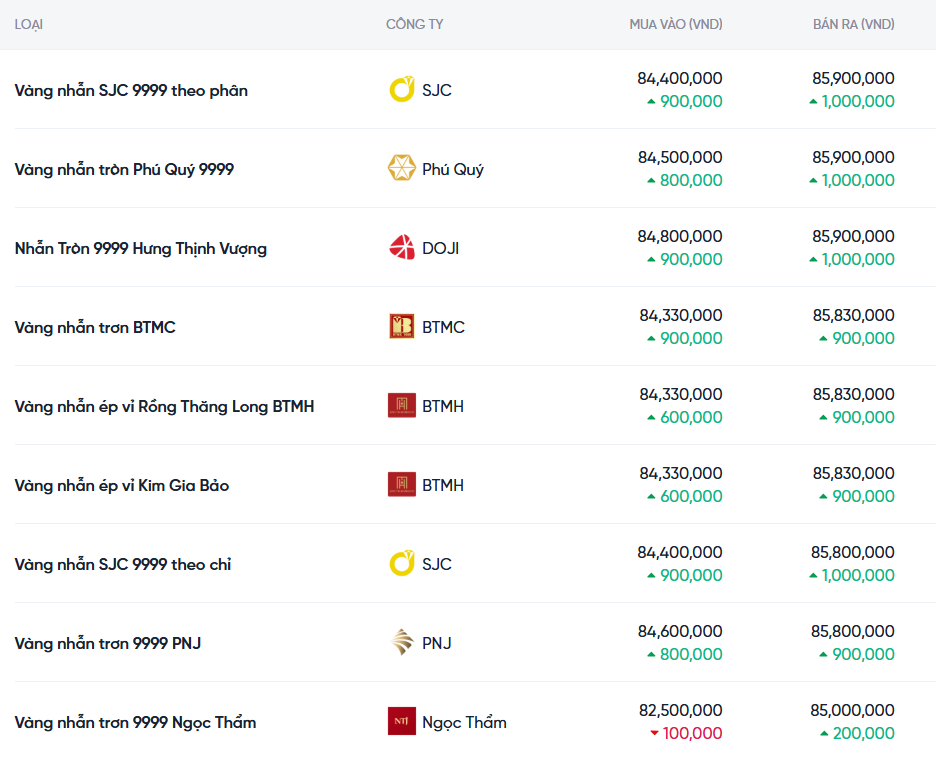Click the Ngọc Thẩm company logo
936x758 pixels.
point(401,722)
